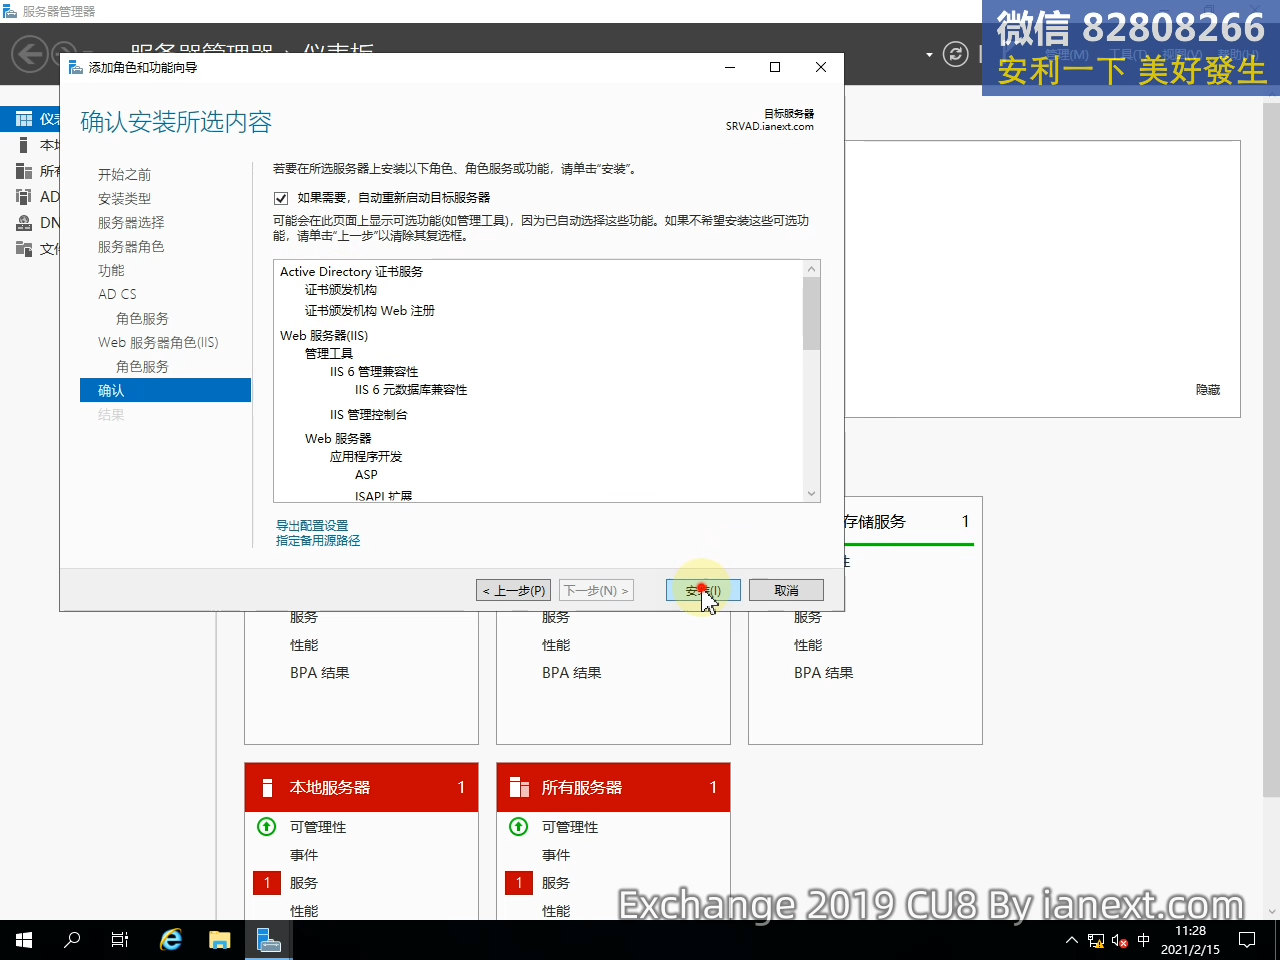
Task: Click the network icon in system tray
Action: (x=1096, y=941)
